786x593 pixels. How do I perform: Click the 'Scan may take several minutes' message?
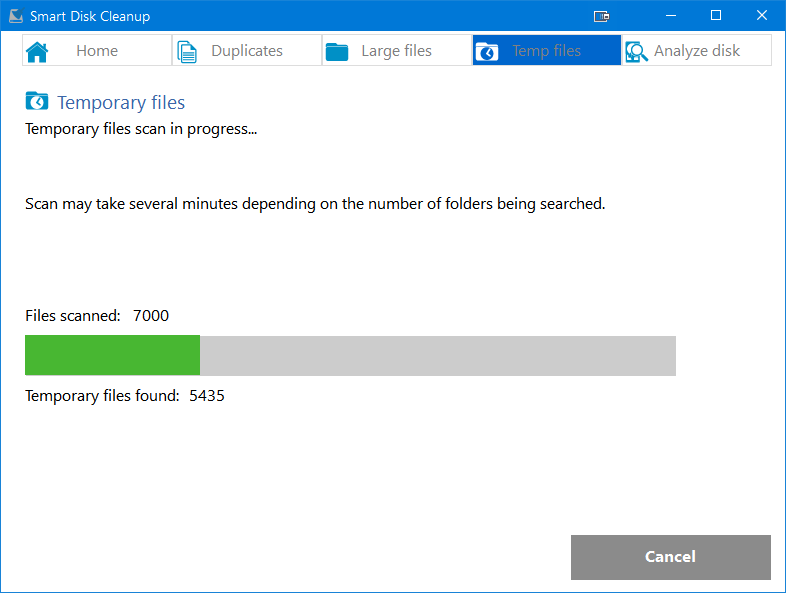click(x=315, y=204)
